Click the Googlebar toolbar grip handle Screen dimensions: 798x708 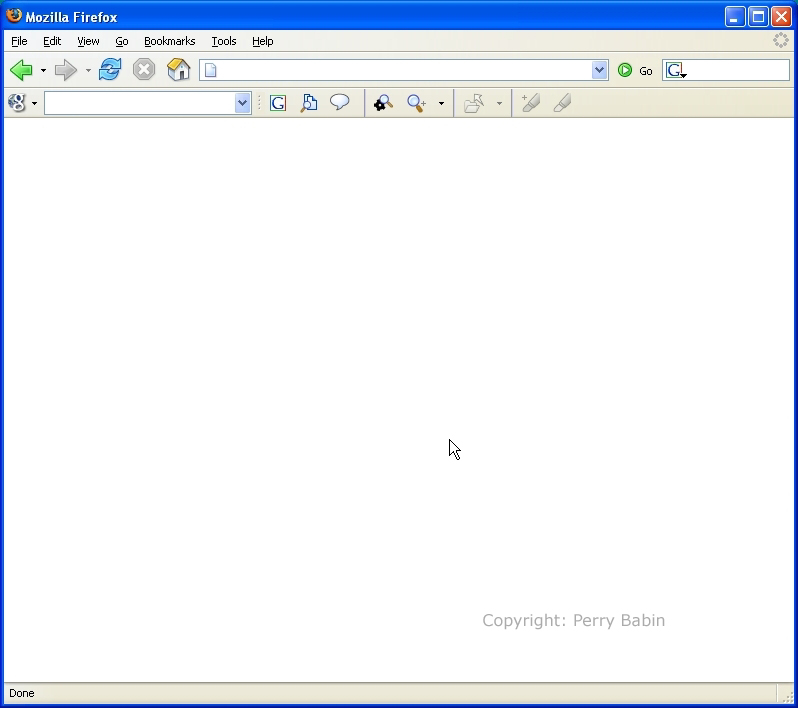(x=259, y=103)
